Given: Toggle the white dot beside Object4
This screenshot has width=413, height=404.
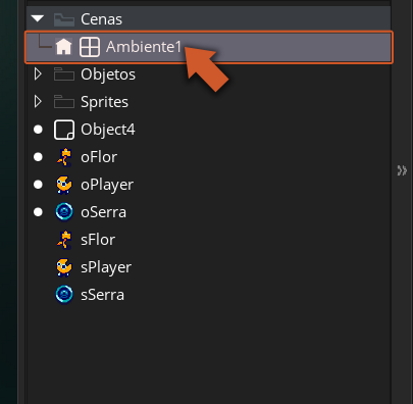Looking at the screenshot, I should (x=38, y=129).
